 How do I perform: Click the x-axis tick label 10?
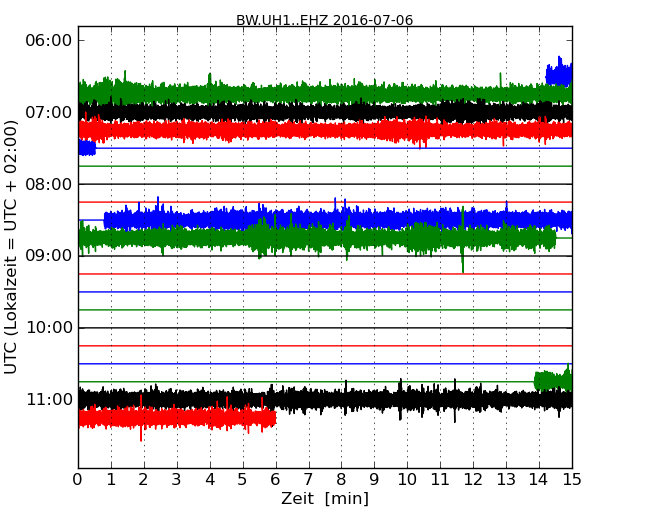407,479
